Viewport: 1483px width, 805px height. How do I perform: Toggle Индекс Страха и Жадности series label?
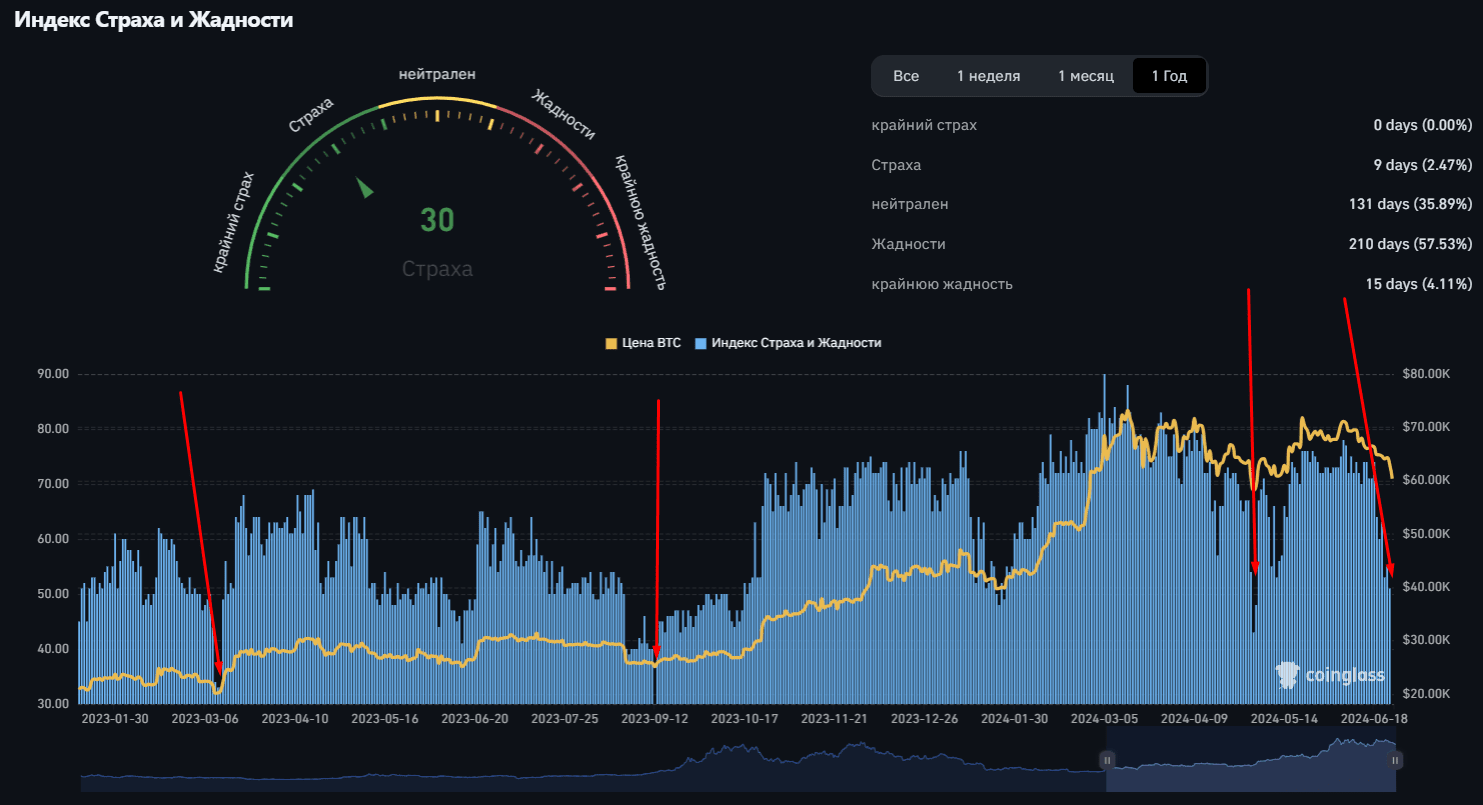click(796, 343)
